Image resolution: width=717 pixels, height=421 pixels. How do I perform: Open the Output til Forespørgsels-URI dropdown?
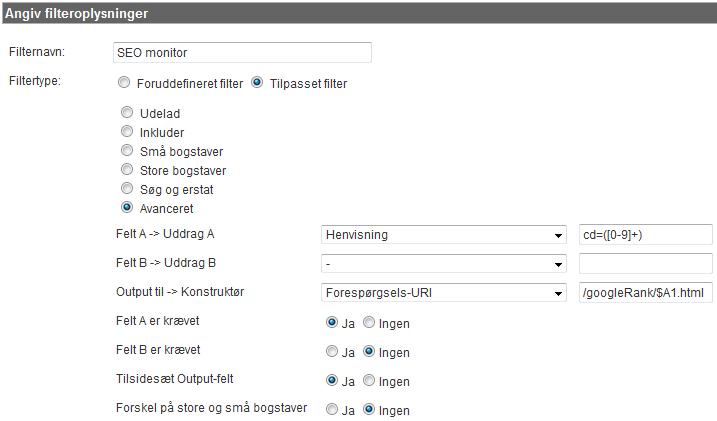(444, 293)
